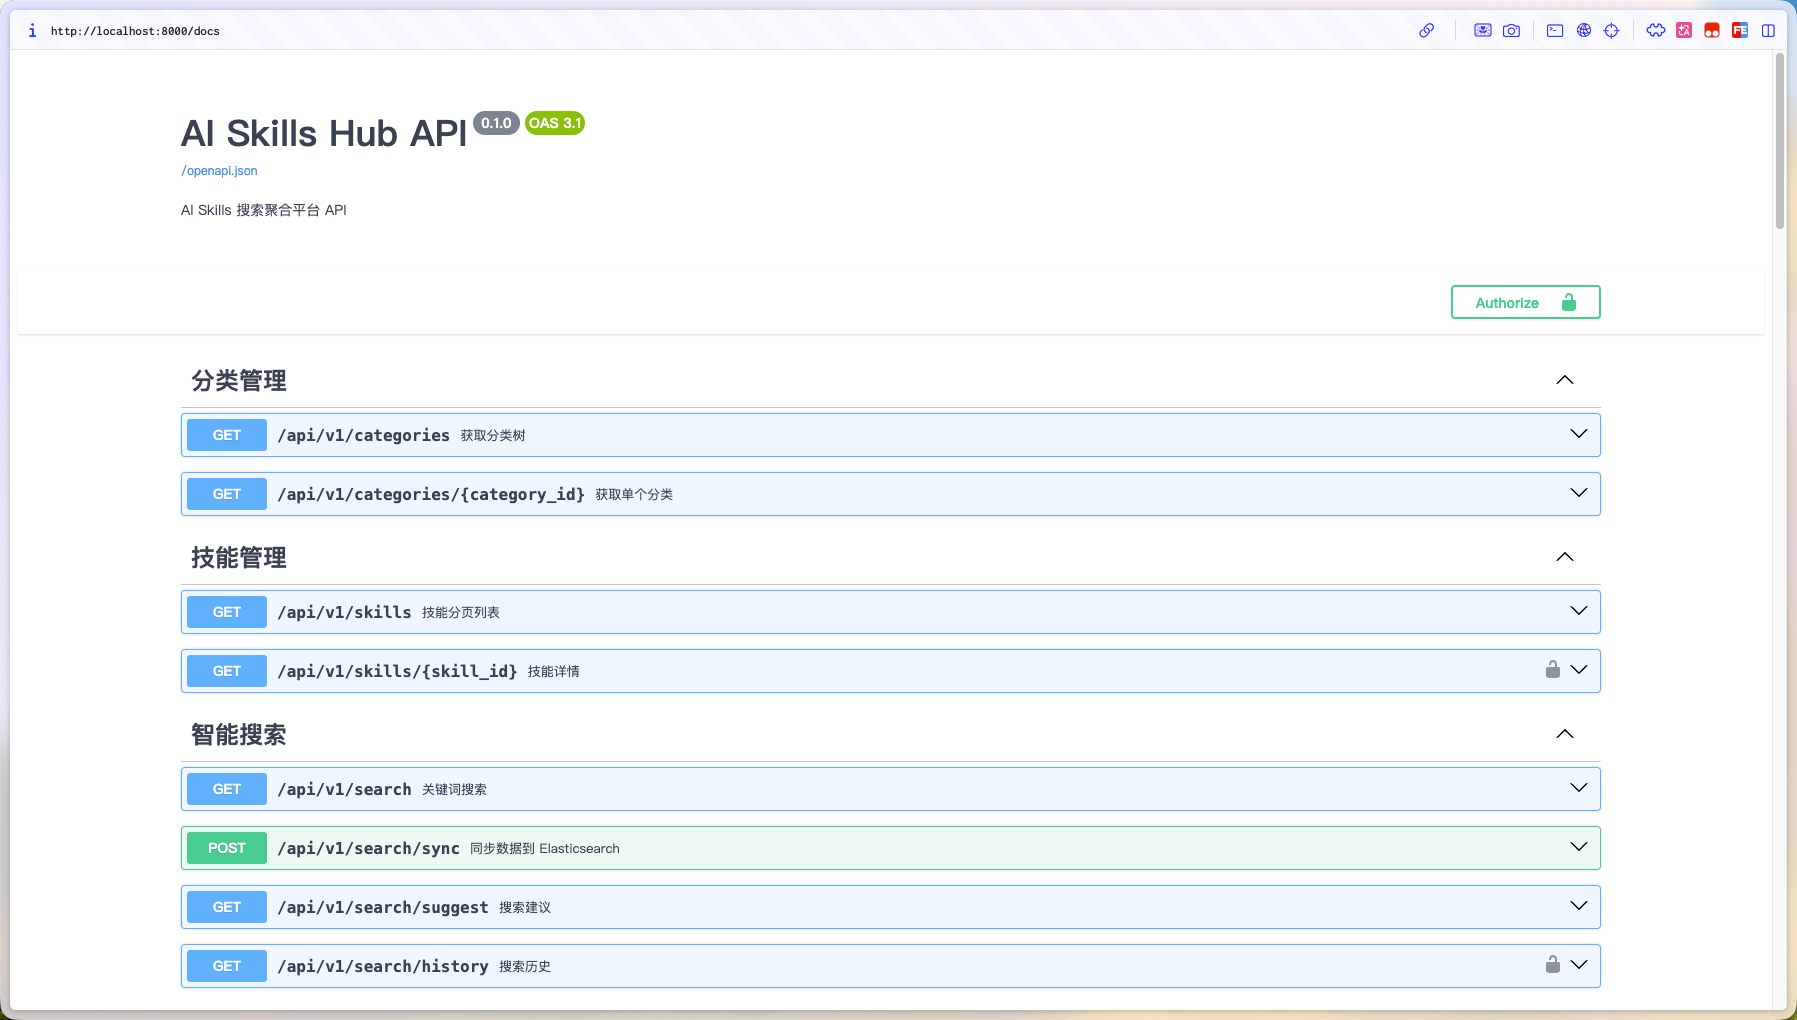Screen dimensions: 1797x1020
Task: Open the terminal console icon
Action: [1555, 31]
